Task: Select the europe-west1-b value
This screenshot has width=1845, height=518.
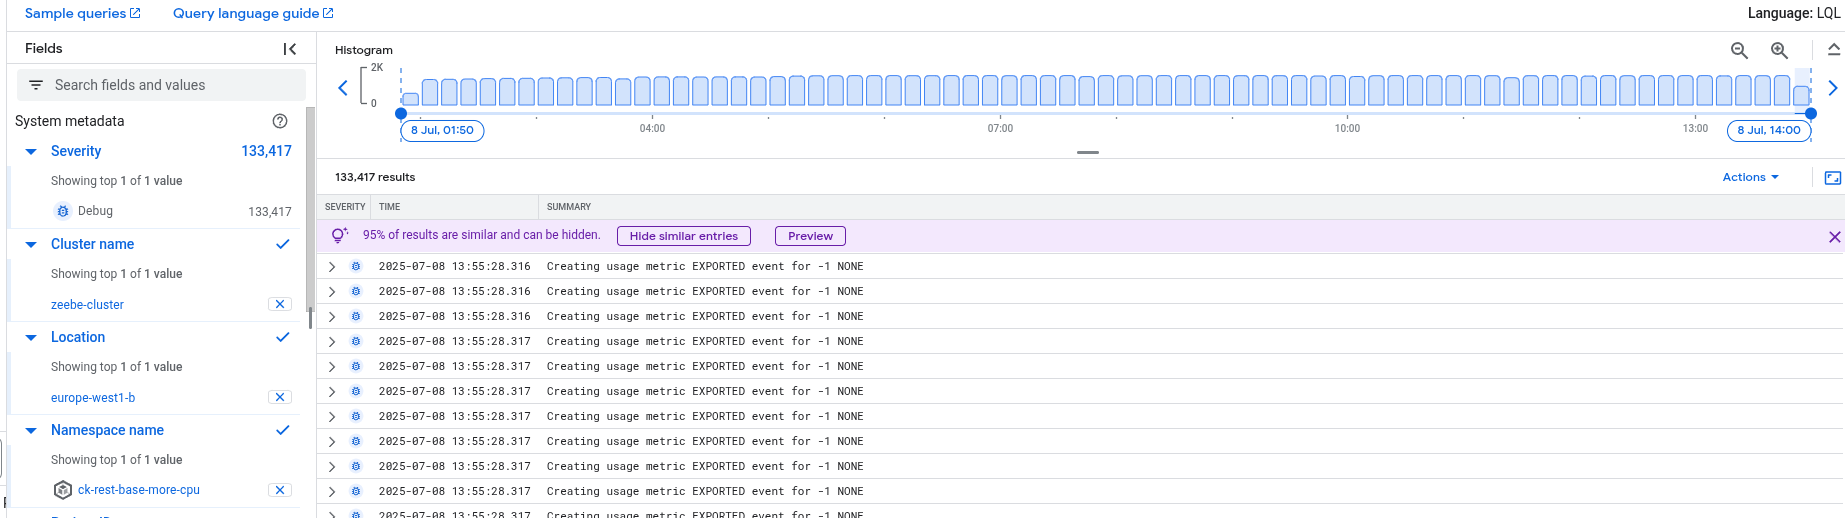Action: point(93,398)
